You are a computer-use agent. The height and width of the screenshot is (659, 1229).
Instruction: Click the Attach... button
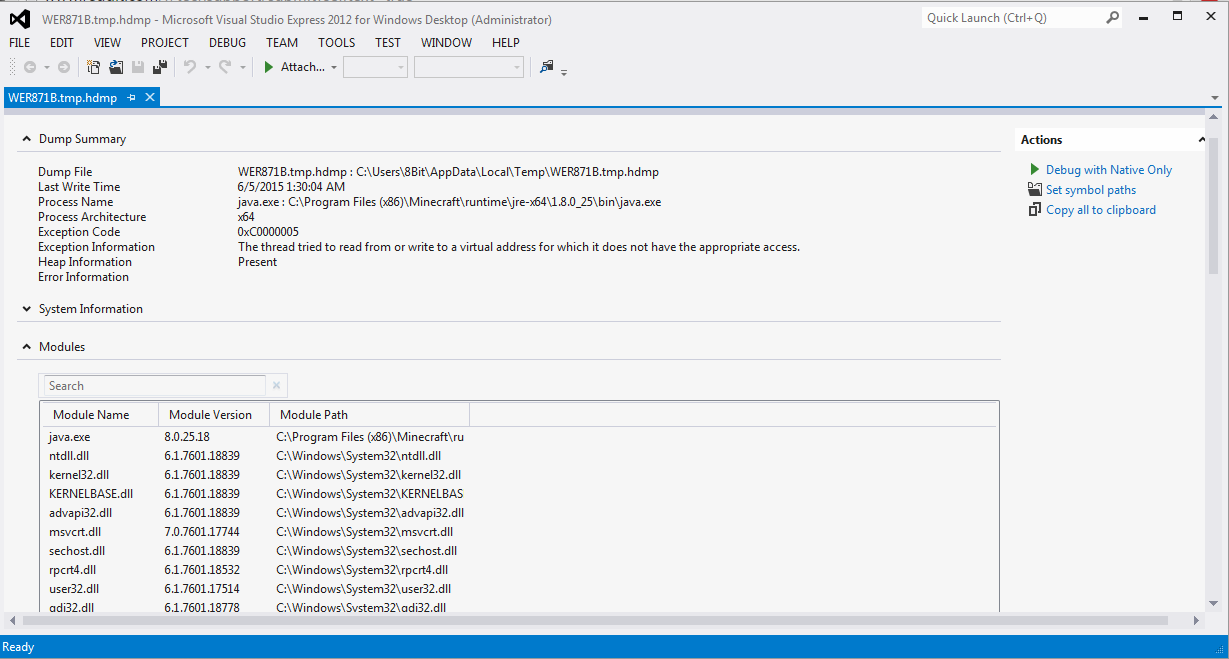pos(303,67)
